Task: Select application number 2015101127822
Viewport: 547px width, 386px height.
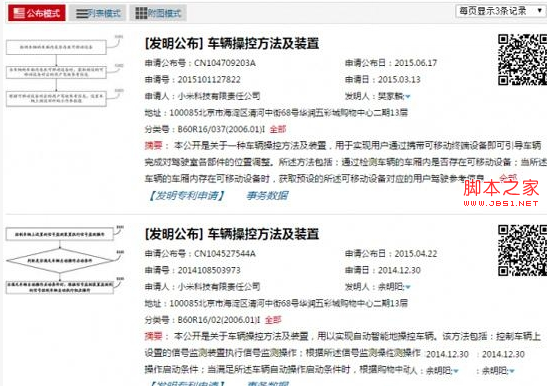Action: [x=209, y=80]
